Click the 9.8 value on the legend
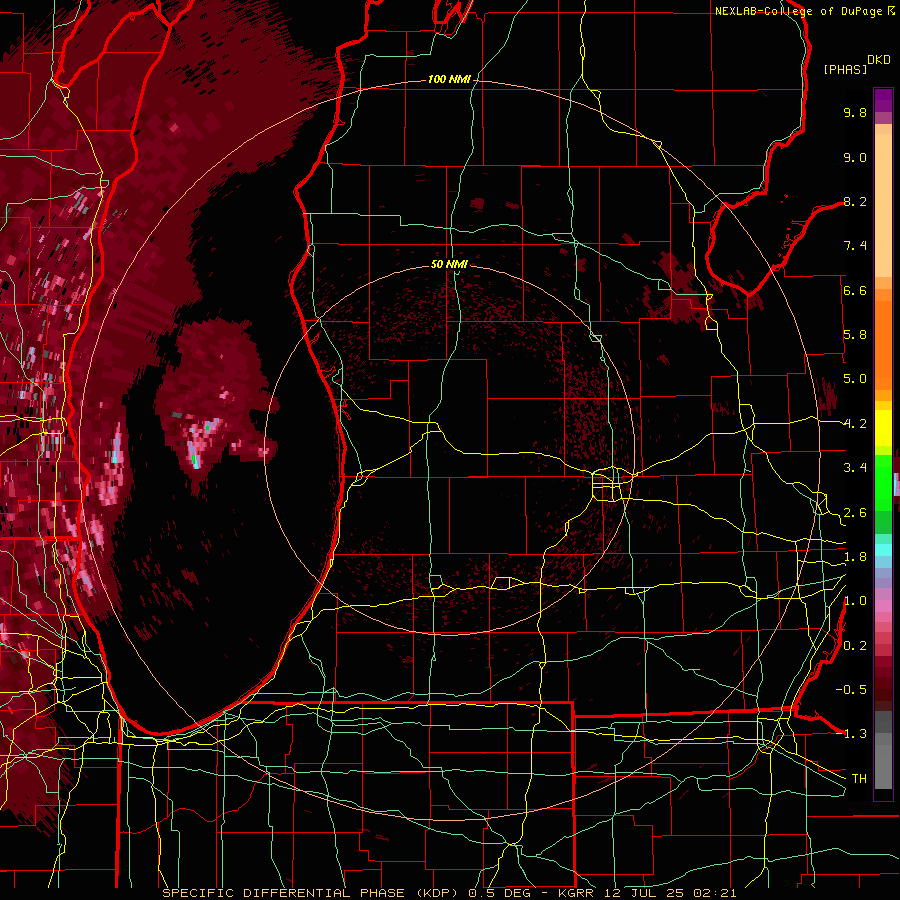 point(855,112)
